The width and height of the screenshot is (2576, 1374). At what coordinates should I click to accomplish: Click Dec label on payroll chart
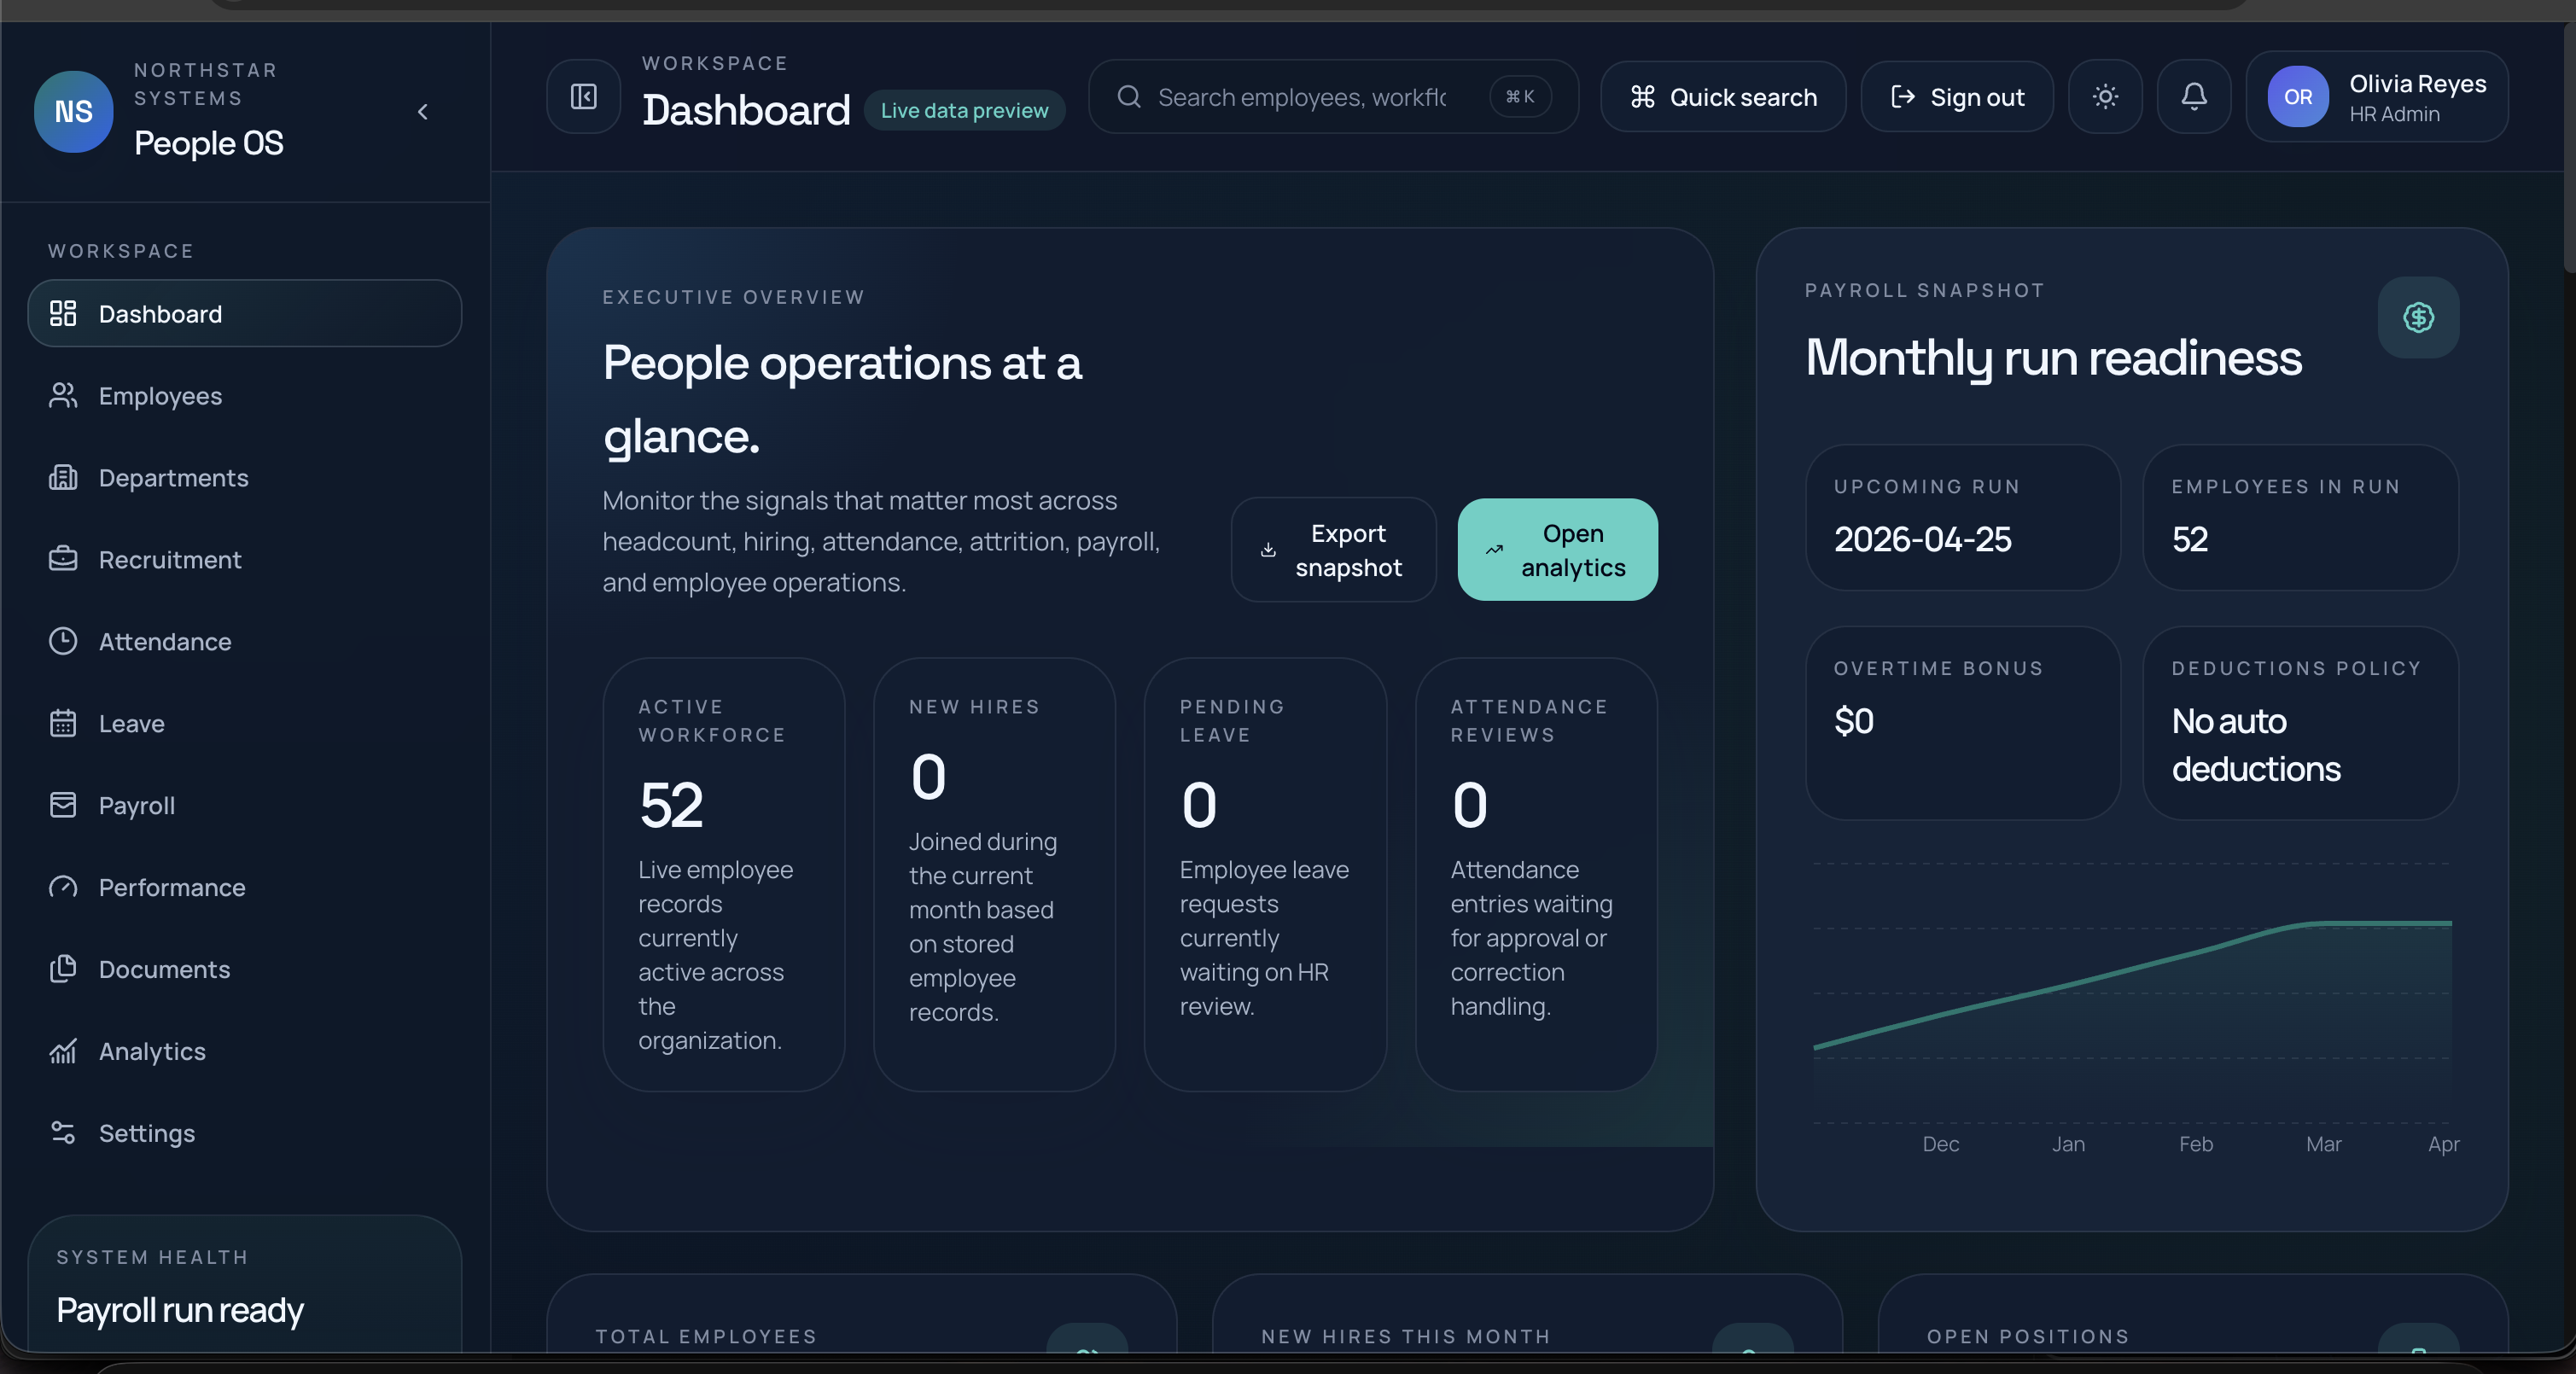tap(1940, 1144)
